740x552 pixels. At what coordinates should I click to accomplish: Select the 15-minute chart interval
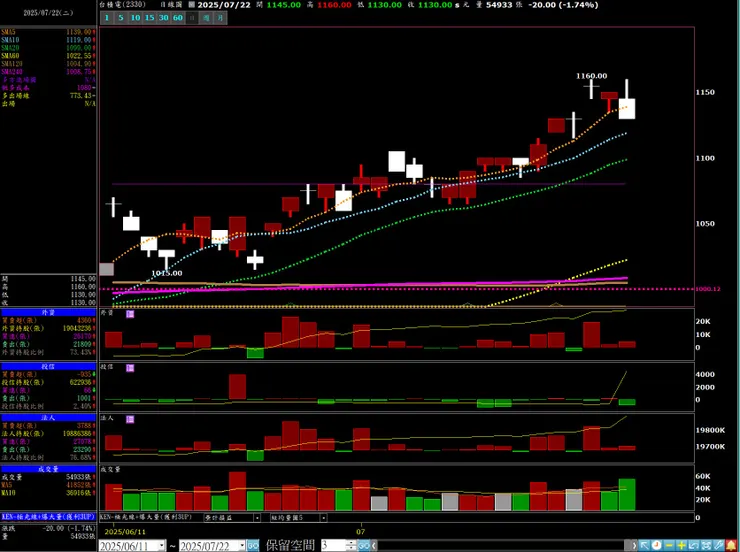coord(150,18)
